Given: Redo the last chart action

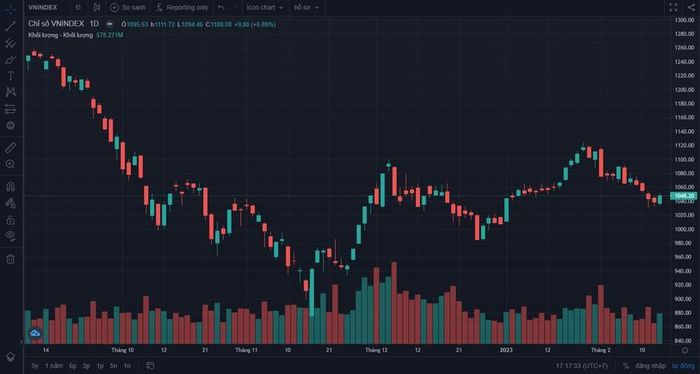Looking at the screenshot, I should (x=234, y=8).
